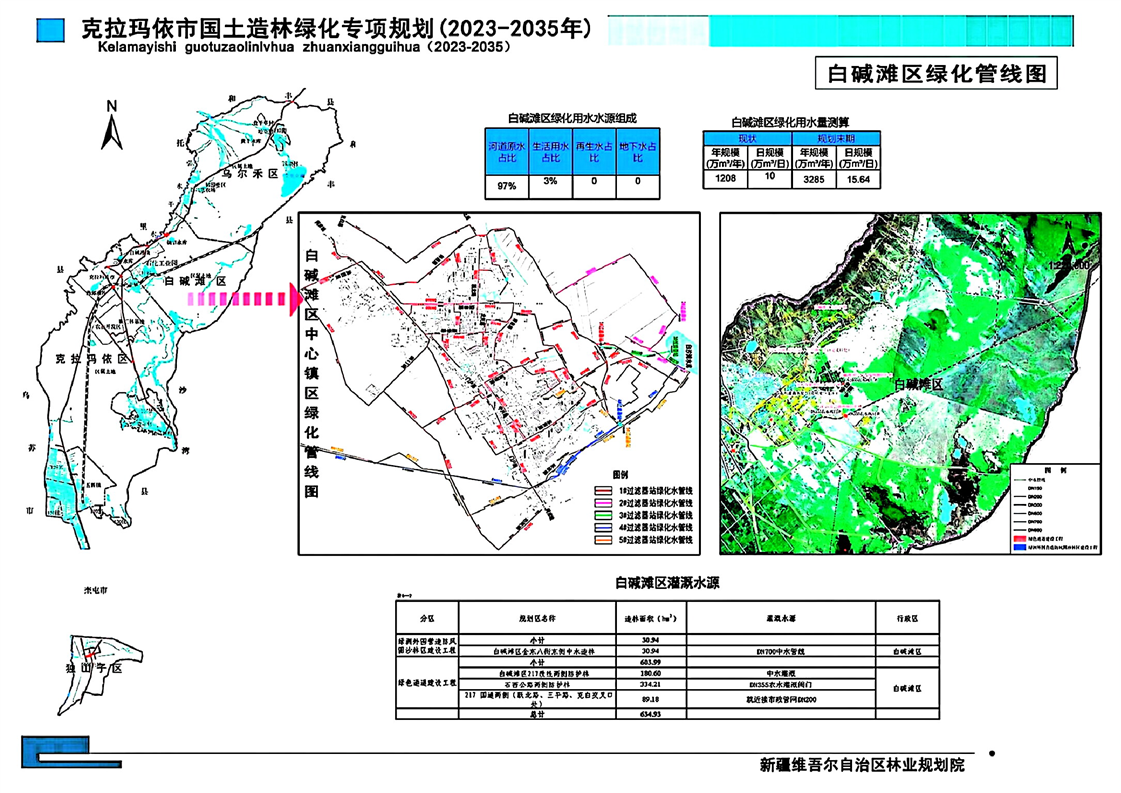Click the 白碱滩区 label on the satellite image
This screenshot has width=1121, height=793.
(x=919, y=384)
